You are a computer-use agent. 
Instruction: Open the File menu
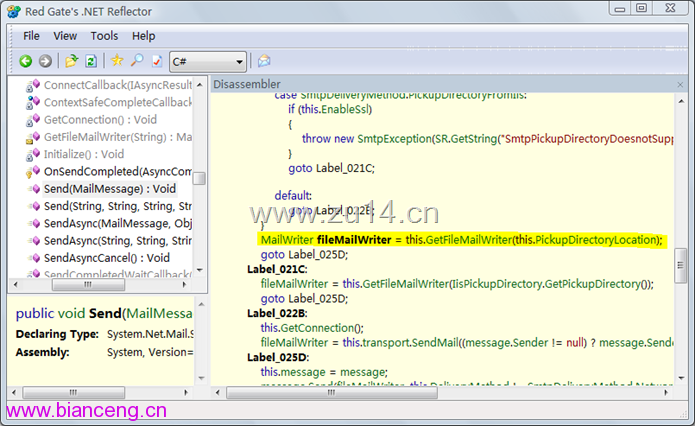[31, 36]
